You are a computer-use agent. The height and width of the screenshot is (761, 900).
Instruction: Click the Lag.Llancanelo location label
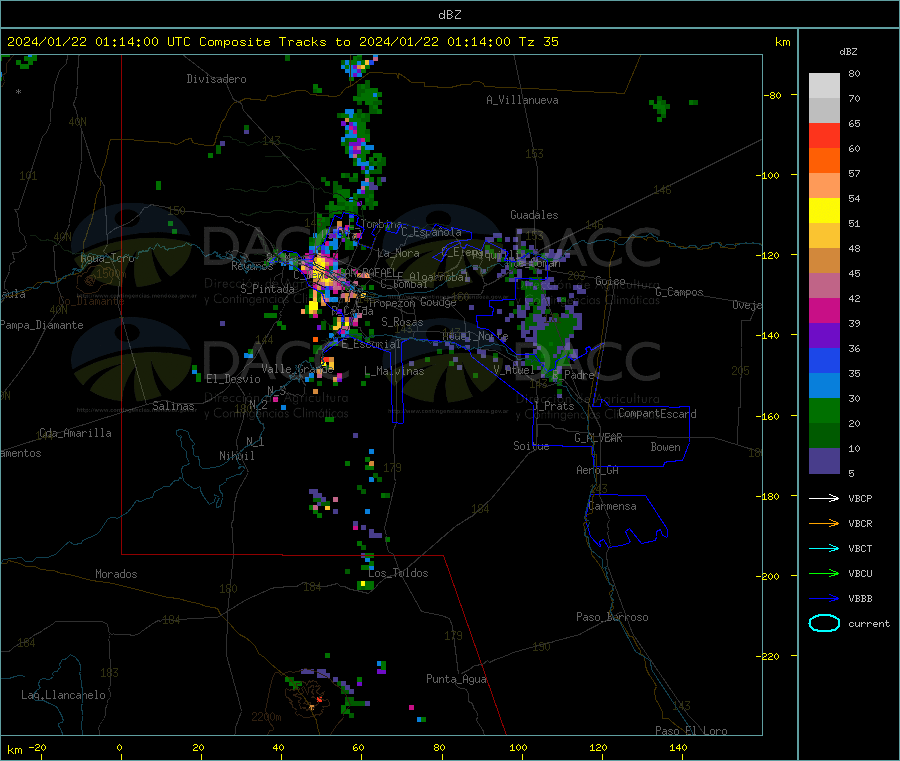(63, 695)
